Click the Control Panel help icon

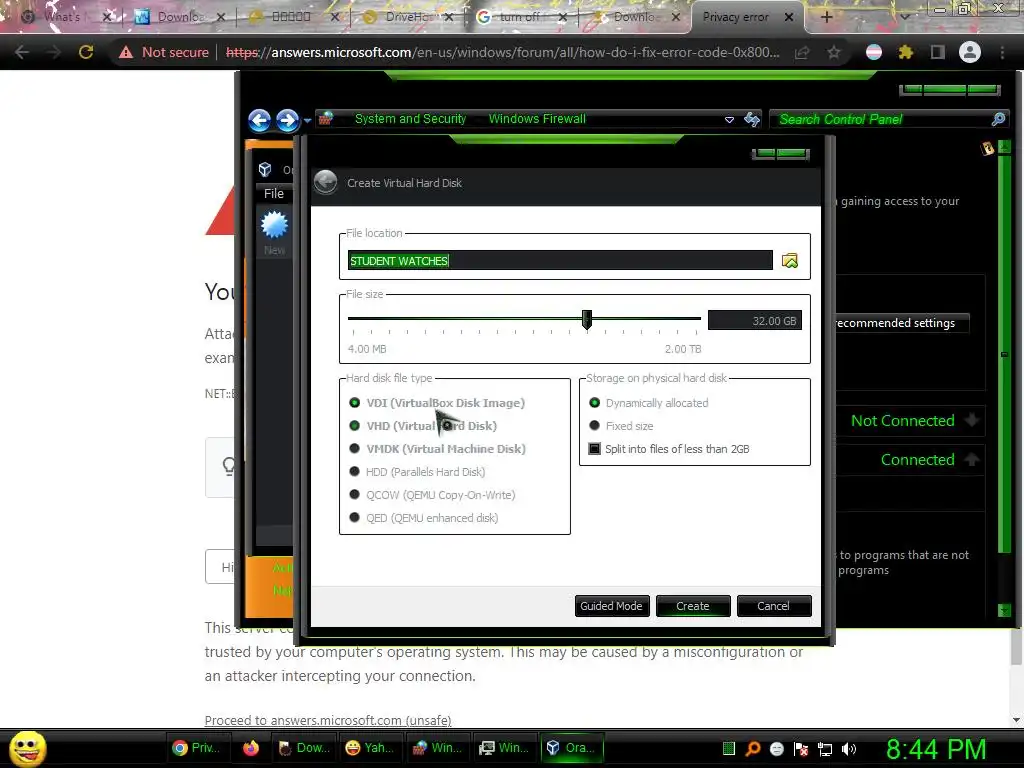[x=987, y=148]
